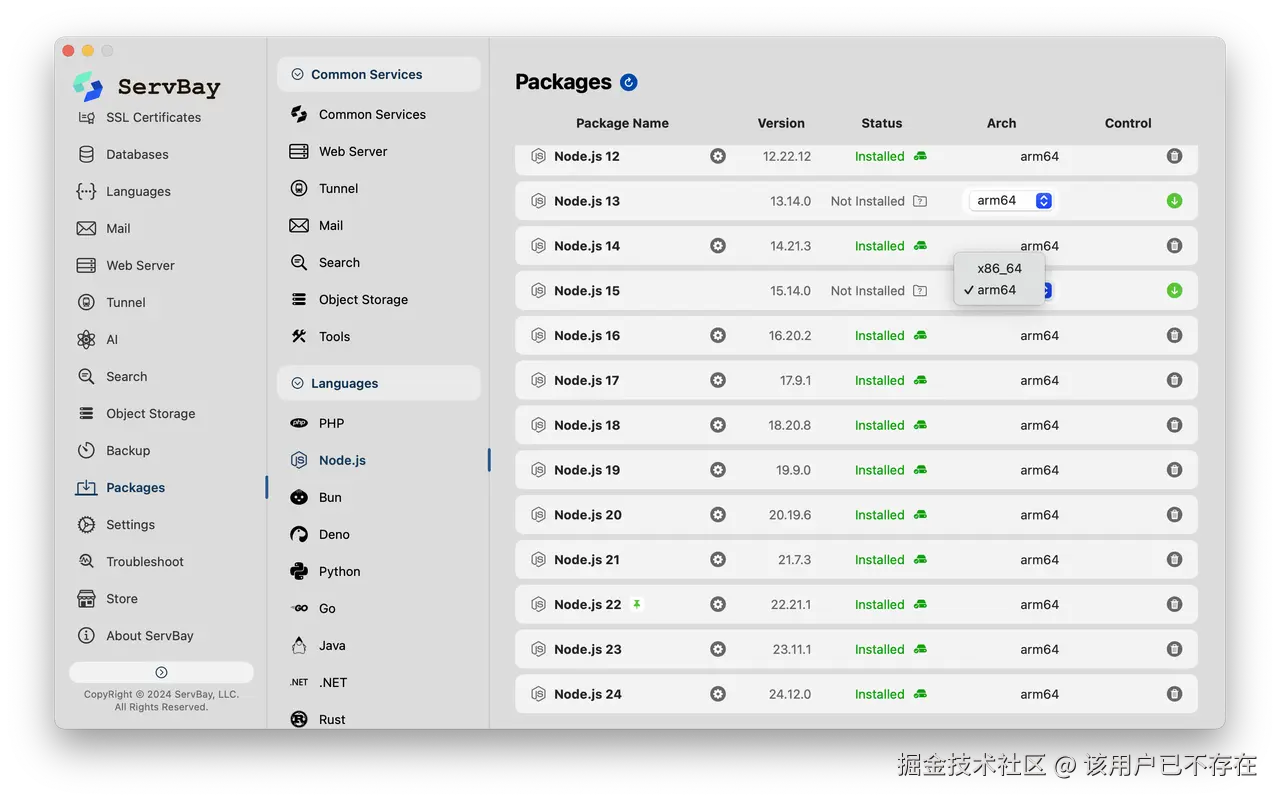1280x801 pixels.
Task: Select Python language packages
Action: 325,571
